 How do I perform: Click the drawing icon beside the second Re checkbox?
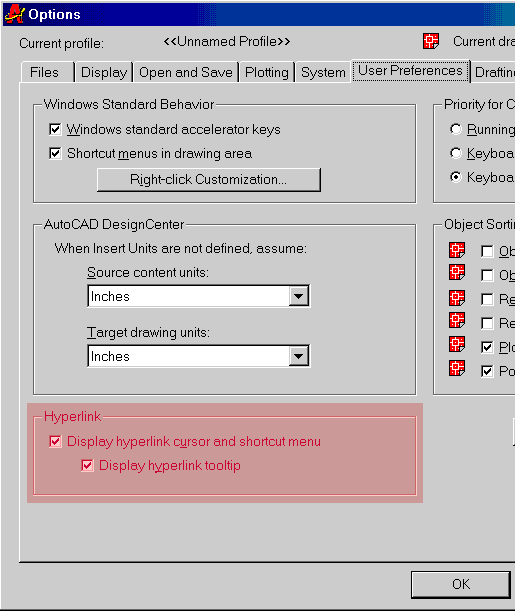[x=457, y=320]
